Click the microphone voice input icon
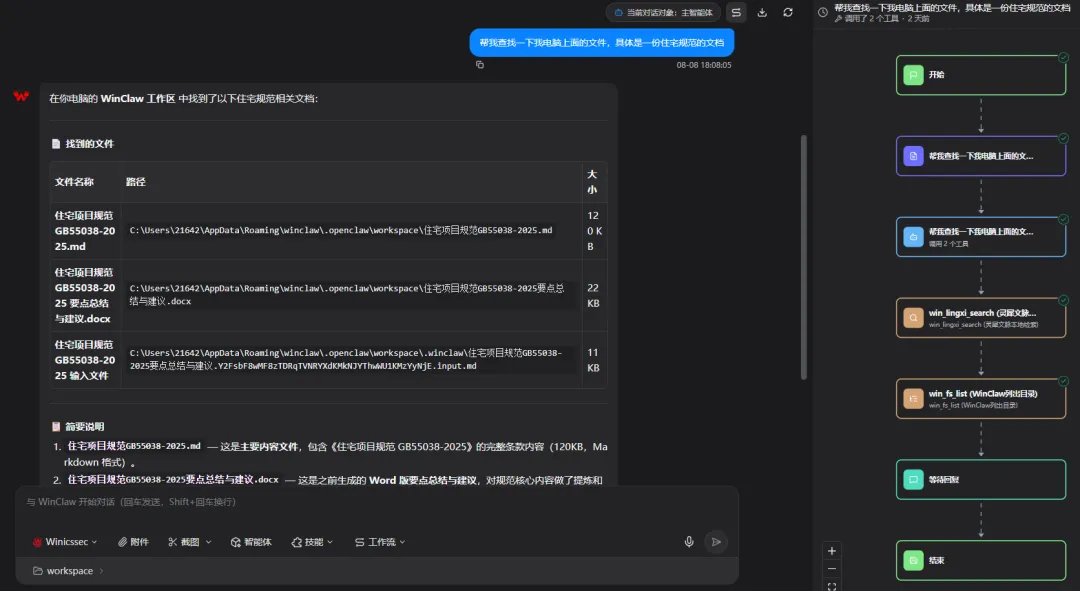 tap(689, 542)
